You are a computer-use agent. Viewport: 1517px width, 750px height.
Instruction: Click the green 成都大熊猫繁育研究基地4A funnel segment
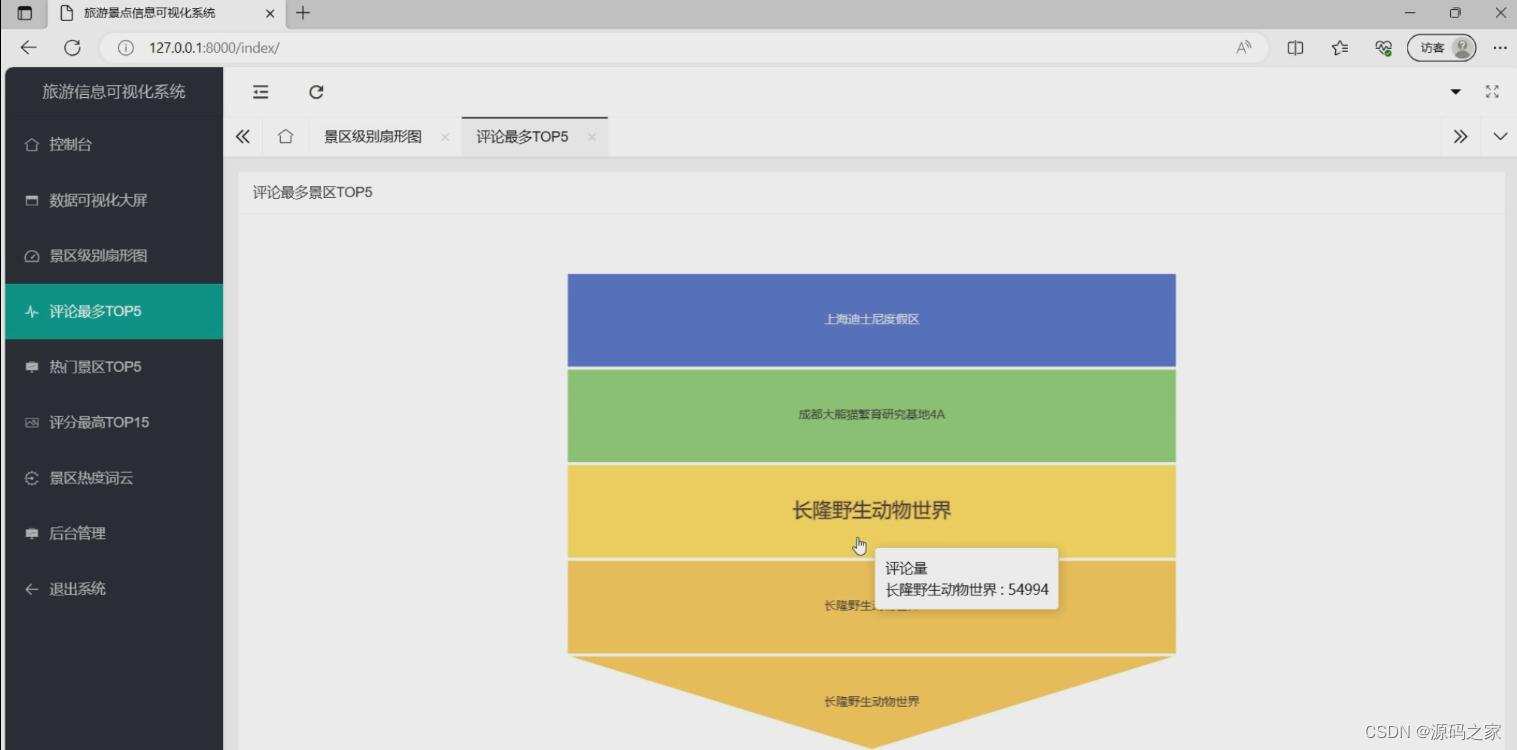click(x=872, y=415)
